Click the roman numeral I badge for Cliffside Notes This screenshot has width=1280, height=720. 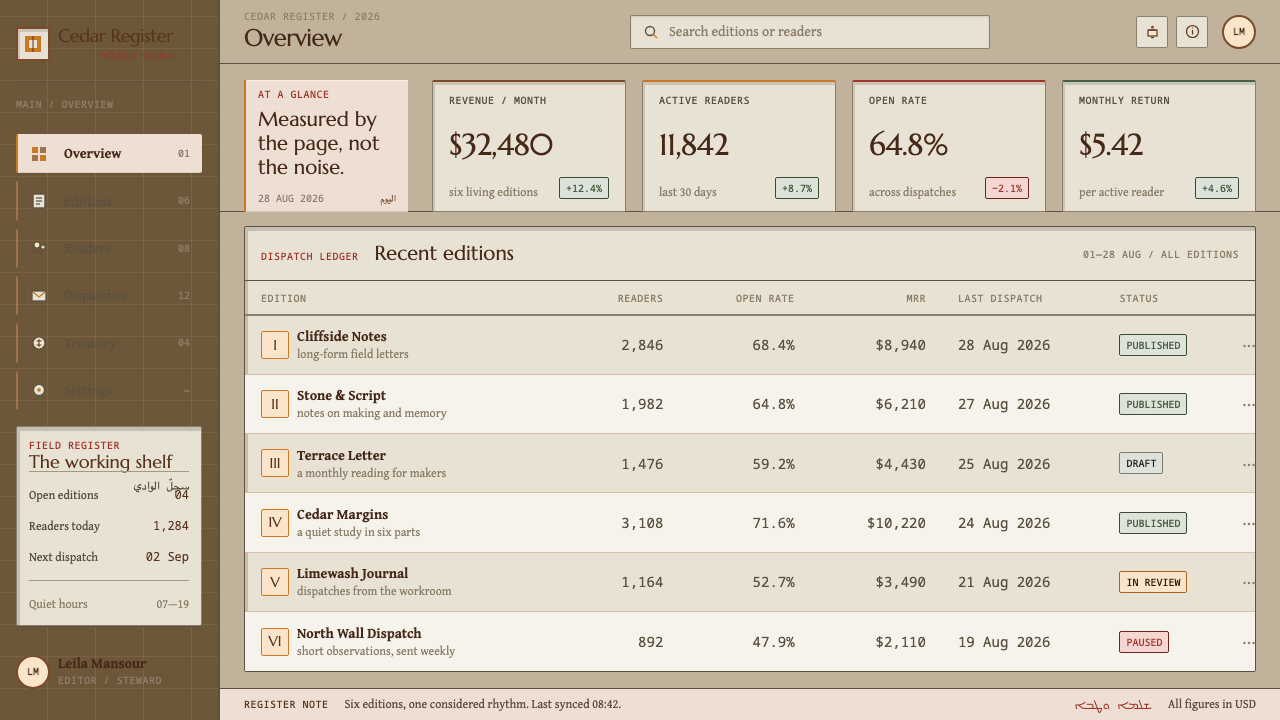coord(275,345)
